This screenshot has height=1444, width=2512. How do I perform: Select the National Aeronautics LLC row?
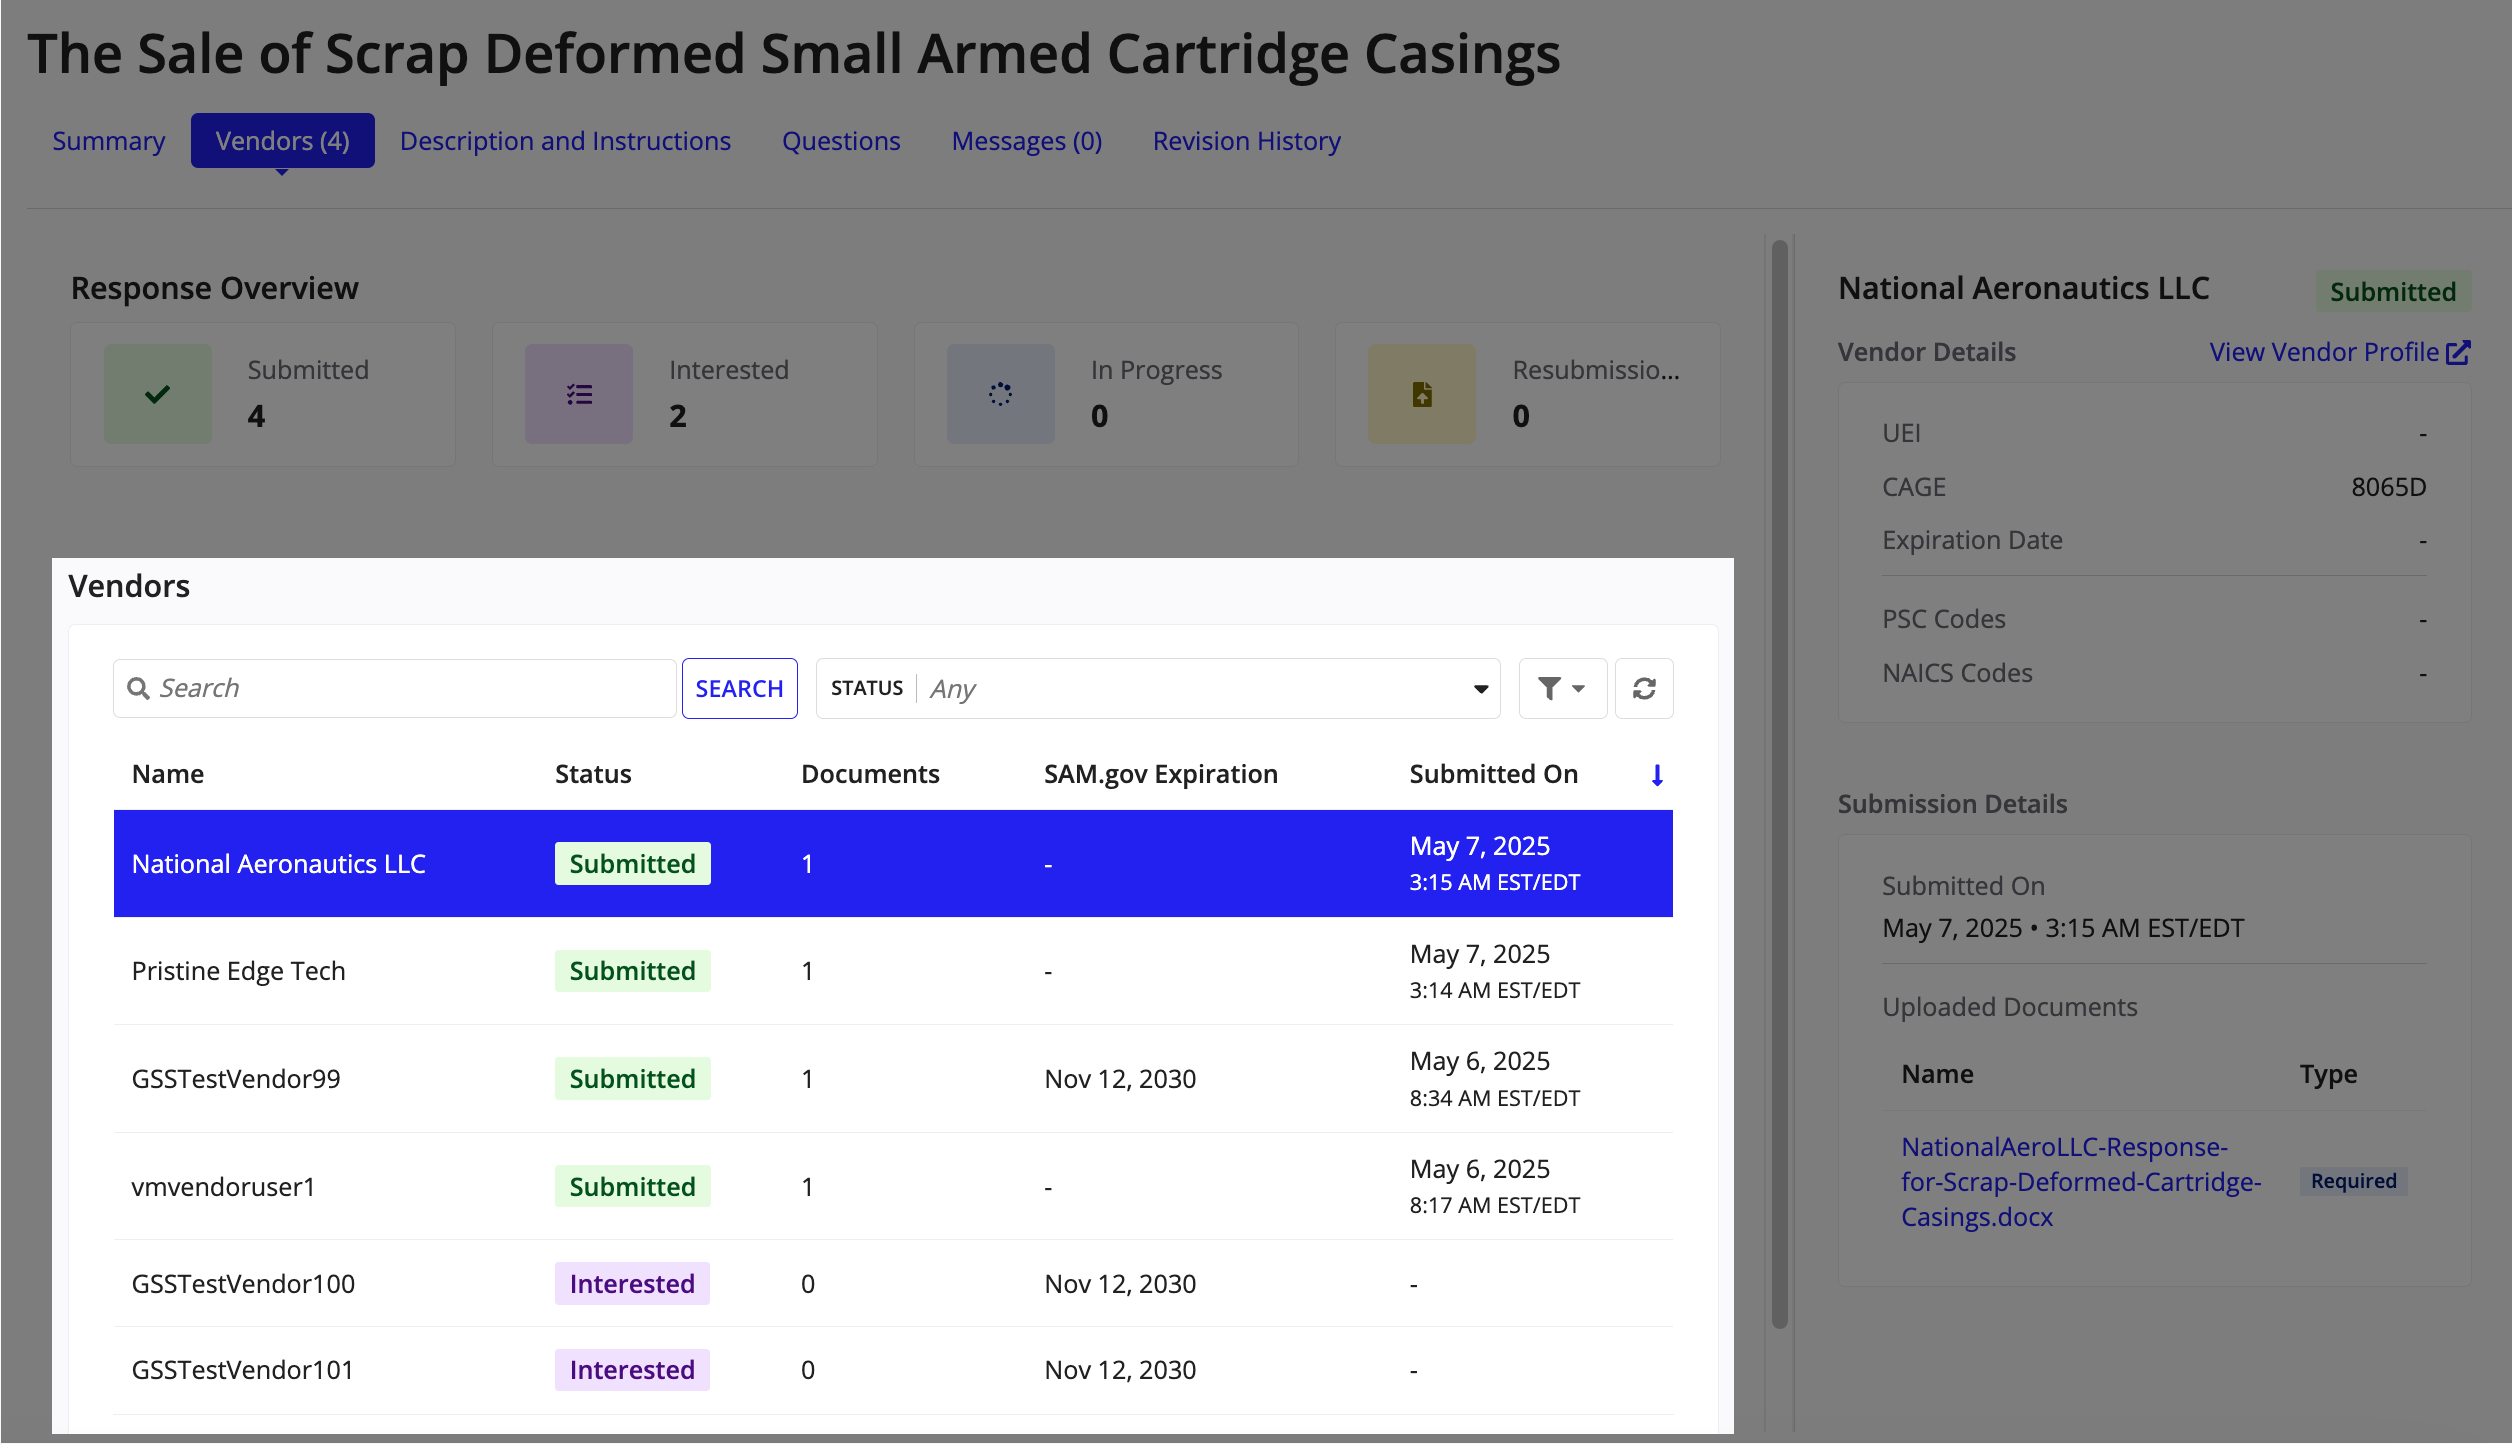893,864
